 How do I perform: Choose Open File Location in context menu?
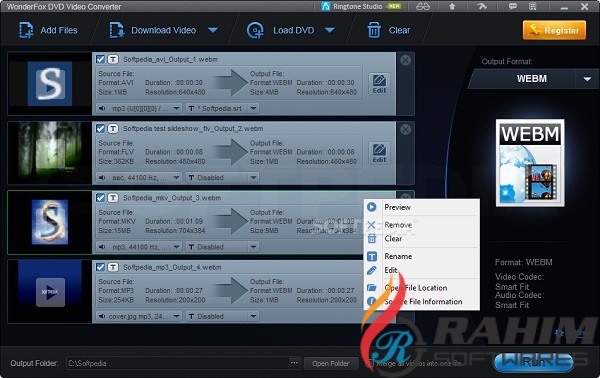(x=421, y=288)
